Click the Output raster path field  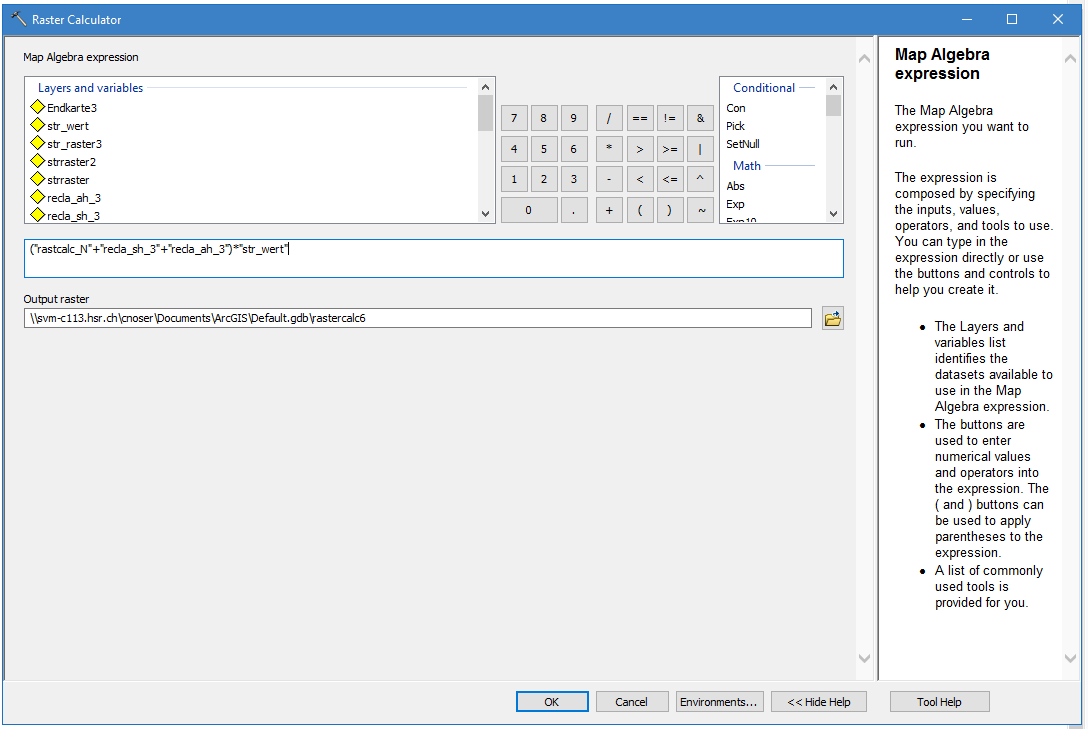point(417,319)
